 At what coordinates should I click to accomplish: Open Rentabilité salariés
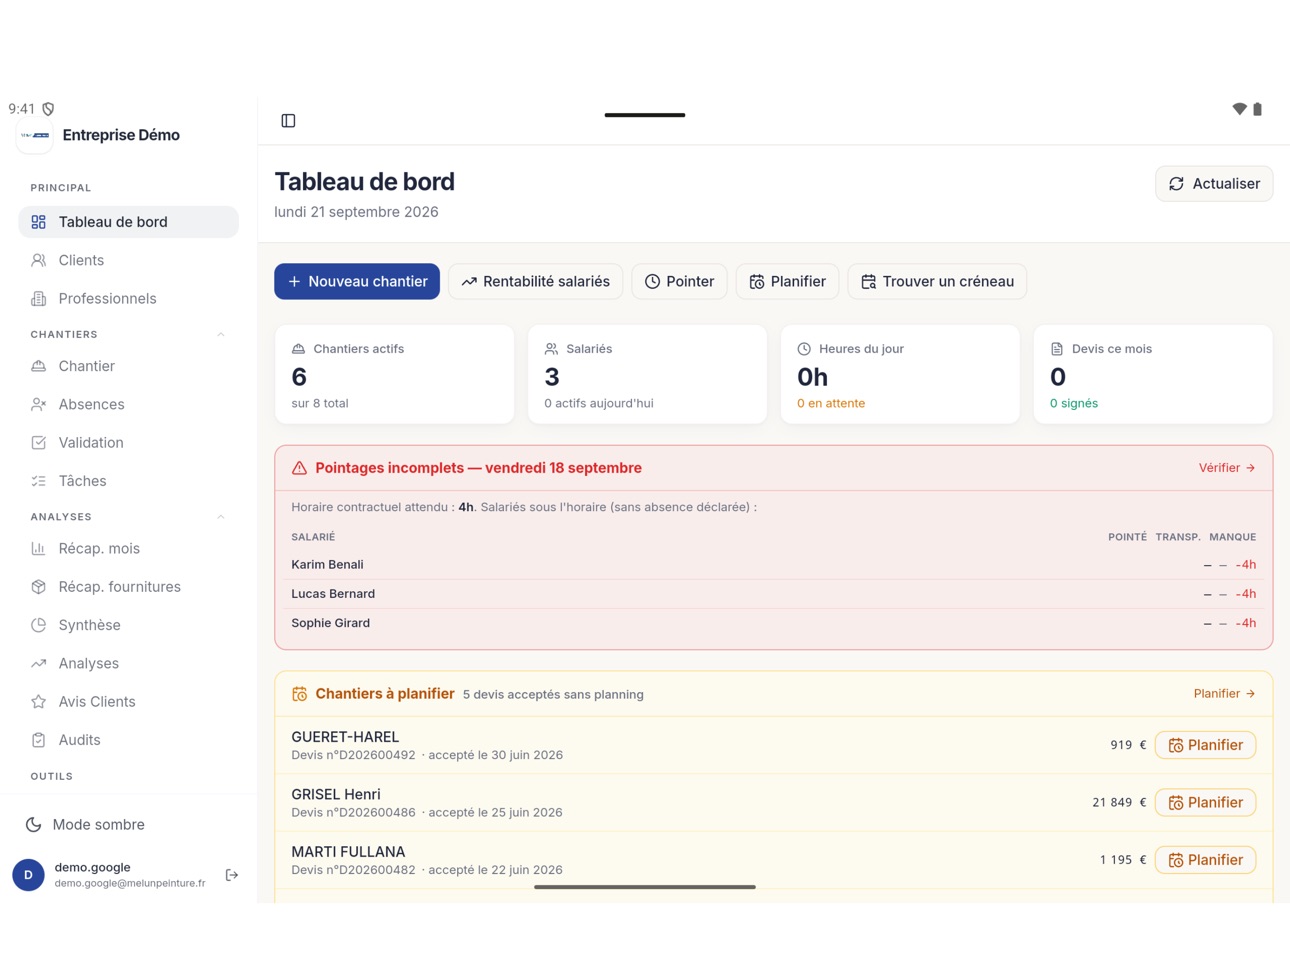click(x=535, y=281)
